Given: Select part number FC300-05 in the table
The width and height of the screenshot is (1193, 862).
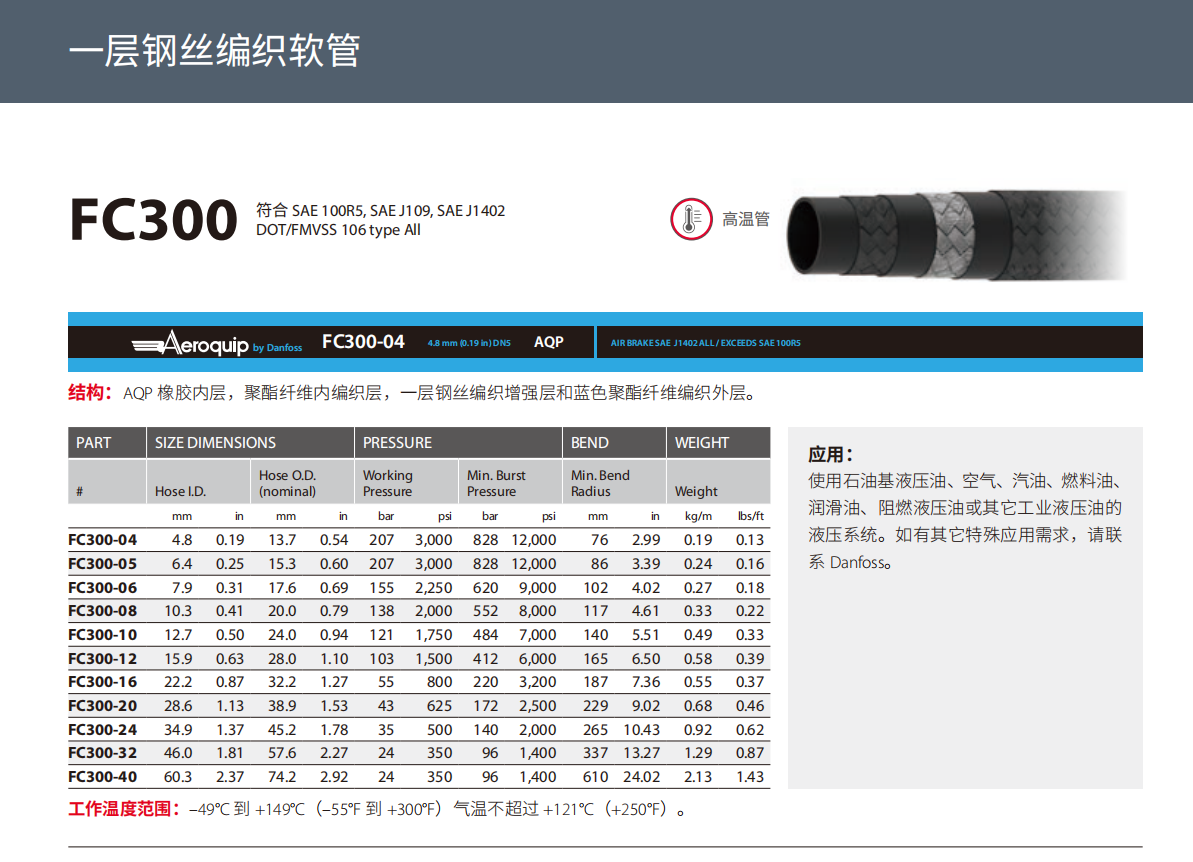Looking at the screenshot, I should click(x=103, y=564).
